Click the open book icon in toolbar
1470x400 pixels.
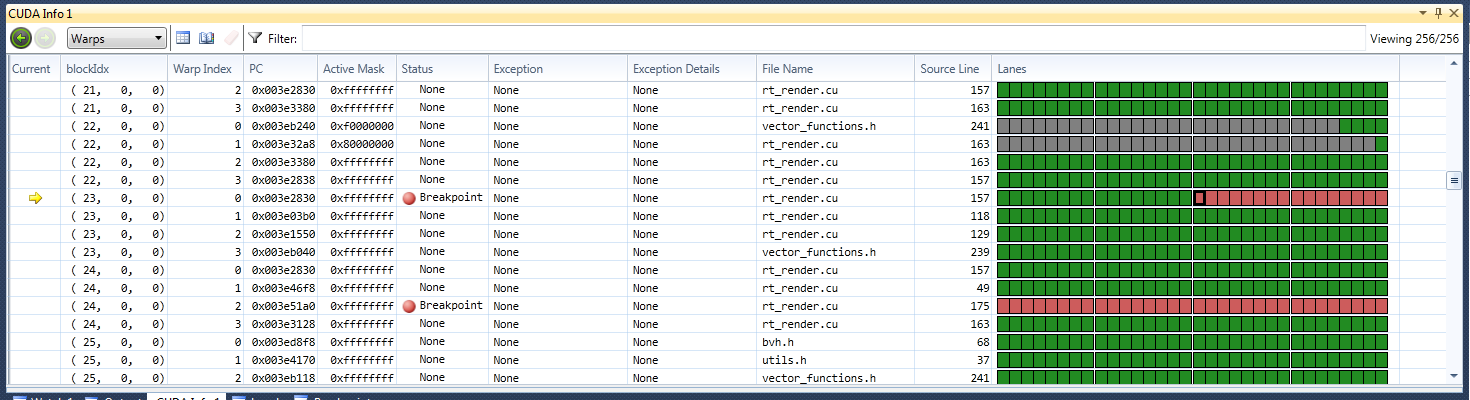point(207,38)
